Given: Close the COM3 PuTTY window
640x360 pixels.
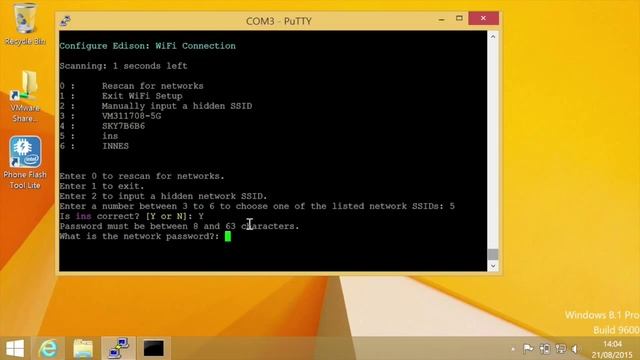Looking at the screenshot, I should 483,18.
